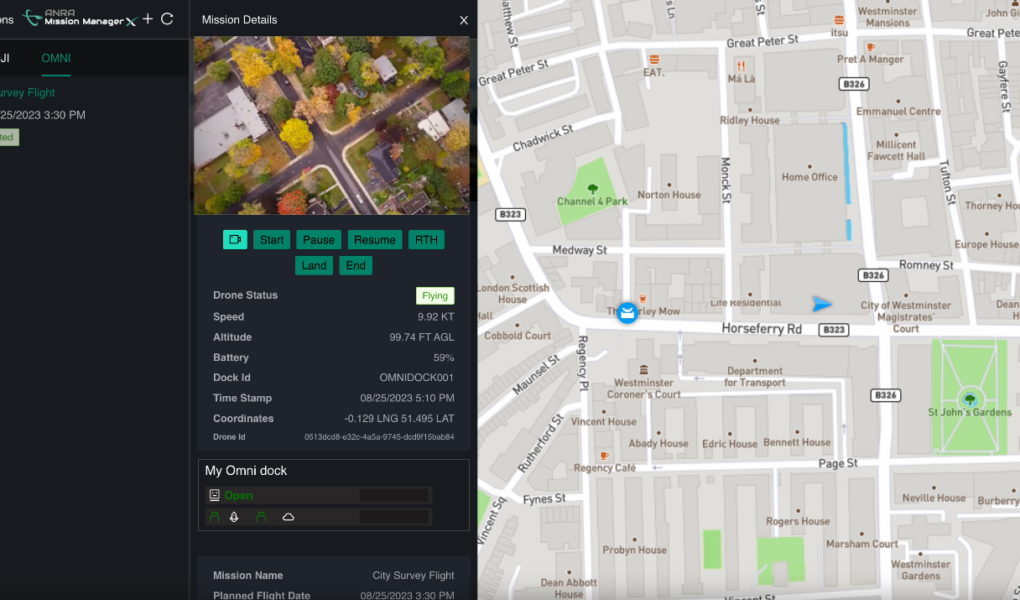Click the ANRA Mission Manager logo
The height and width of the screenshot is (600, 1020).
pos(78,18)
